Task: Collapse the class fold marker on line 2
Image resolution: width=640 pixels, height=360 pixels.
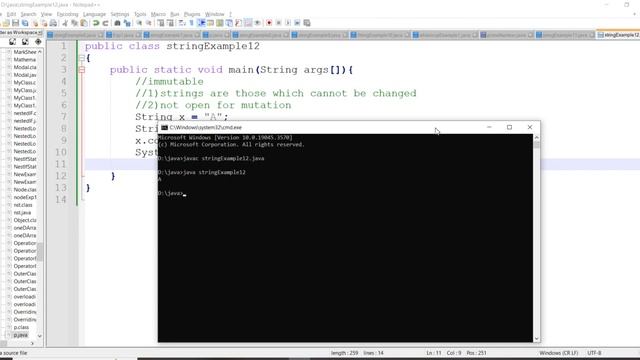Action: click(x=82, y=58)
